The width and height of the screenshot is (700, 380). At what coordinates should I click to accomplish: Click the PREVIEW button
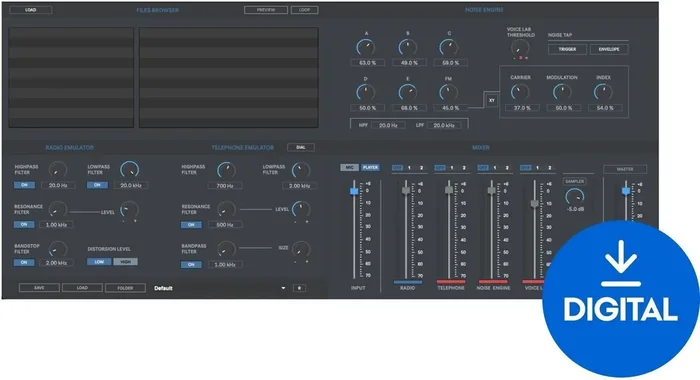point(266,10)
